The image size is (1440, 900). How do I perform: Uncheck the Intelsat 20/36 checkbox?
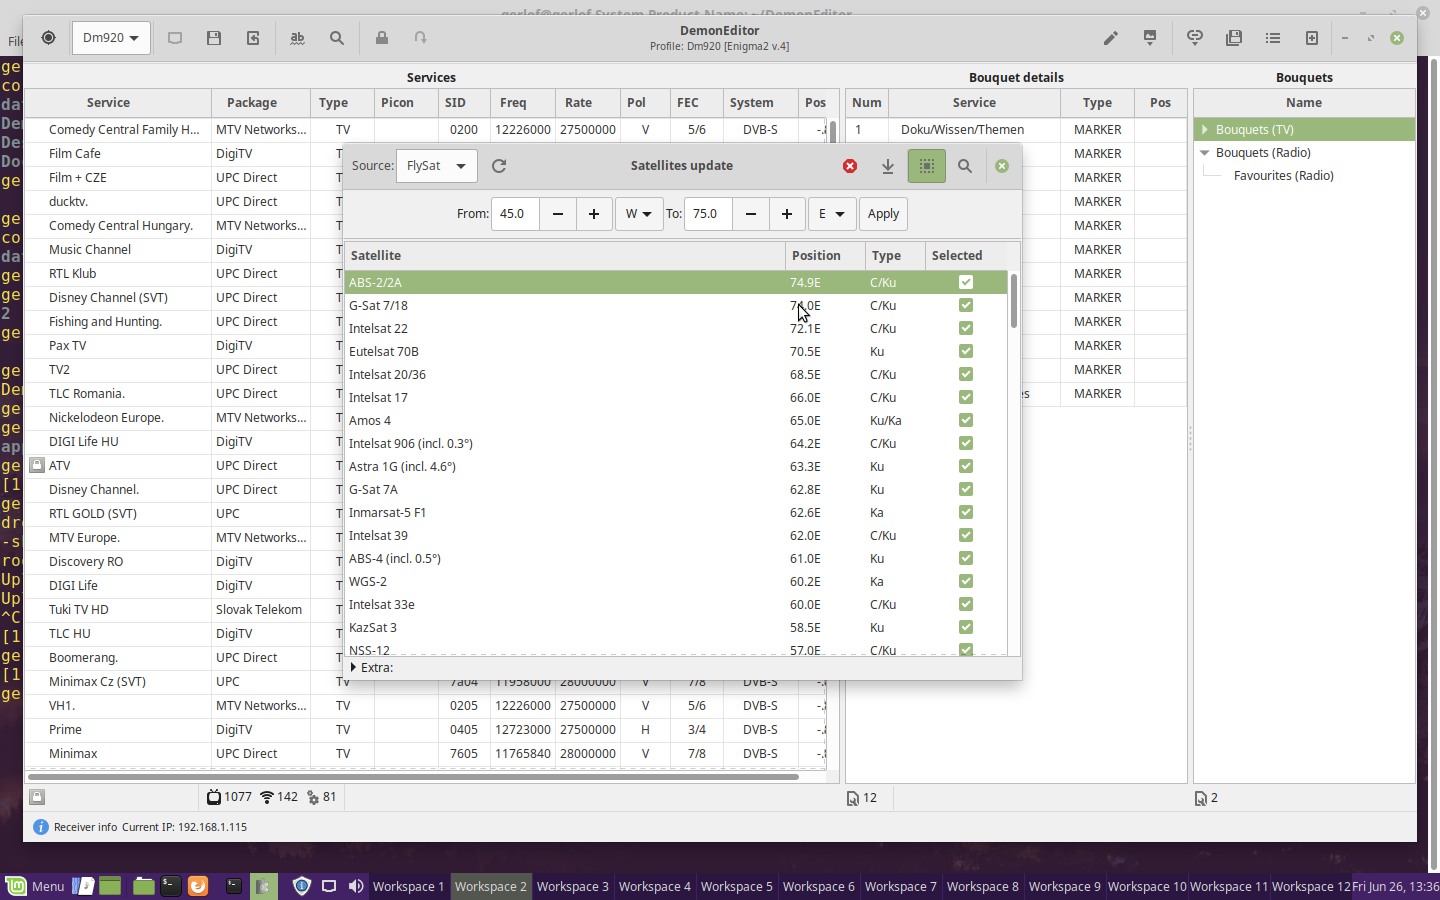point(966,374)
